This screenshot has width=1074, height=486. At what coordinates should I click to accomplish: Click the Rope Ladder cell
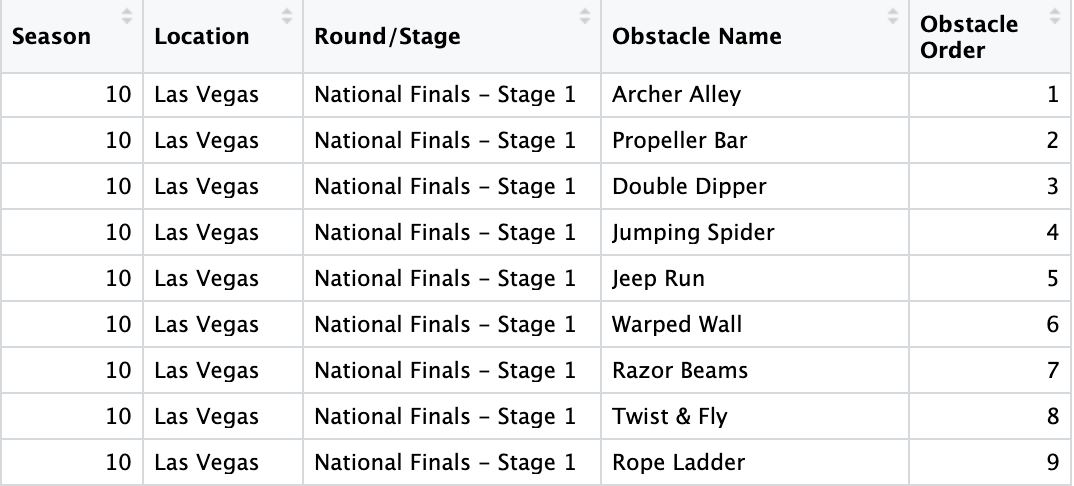678,463
